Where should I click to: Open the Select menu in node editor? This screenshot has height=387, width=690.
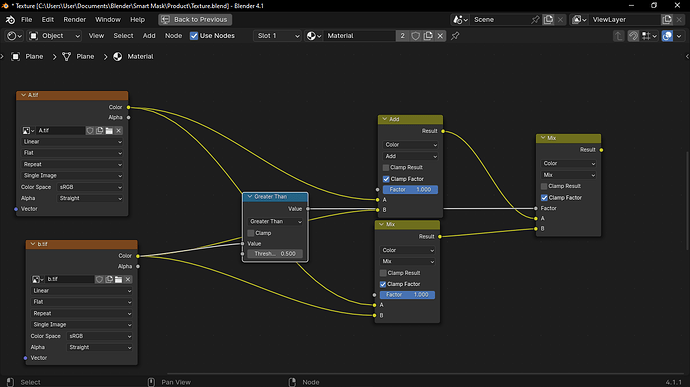pos(123,36)
